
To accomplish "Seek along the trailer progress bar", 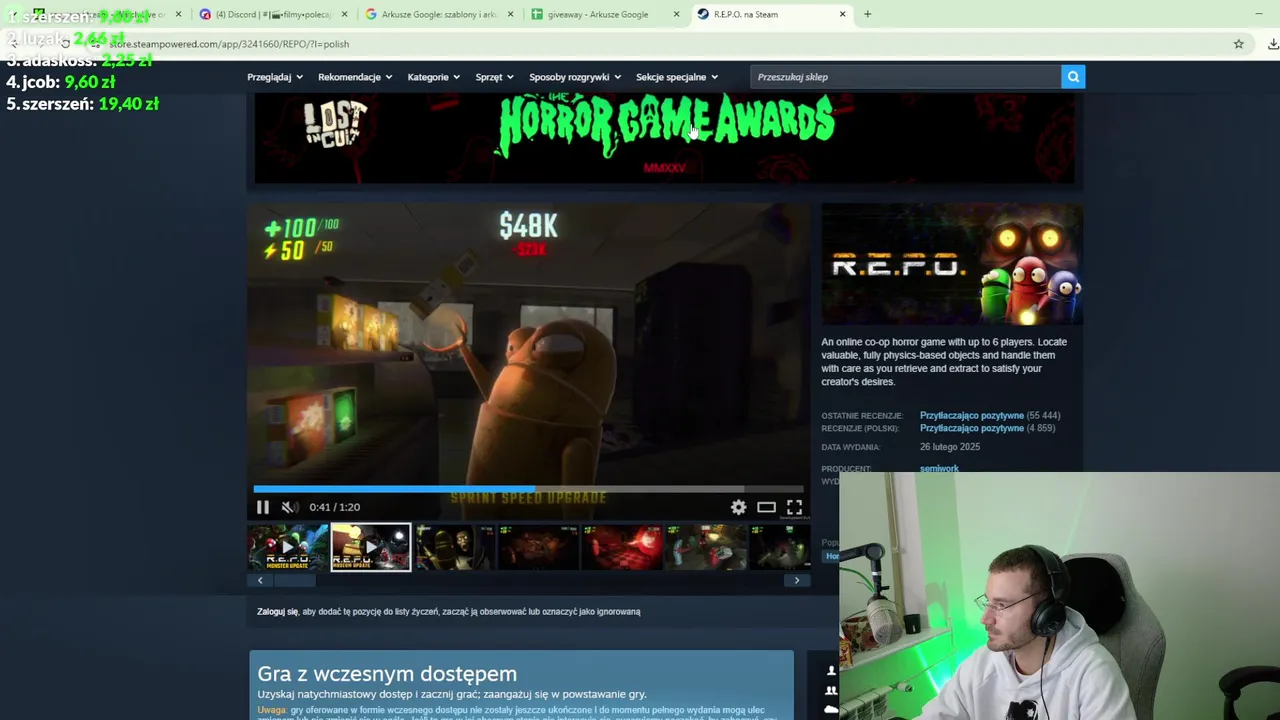I will click(528, 489).
